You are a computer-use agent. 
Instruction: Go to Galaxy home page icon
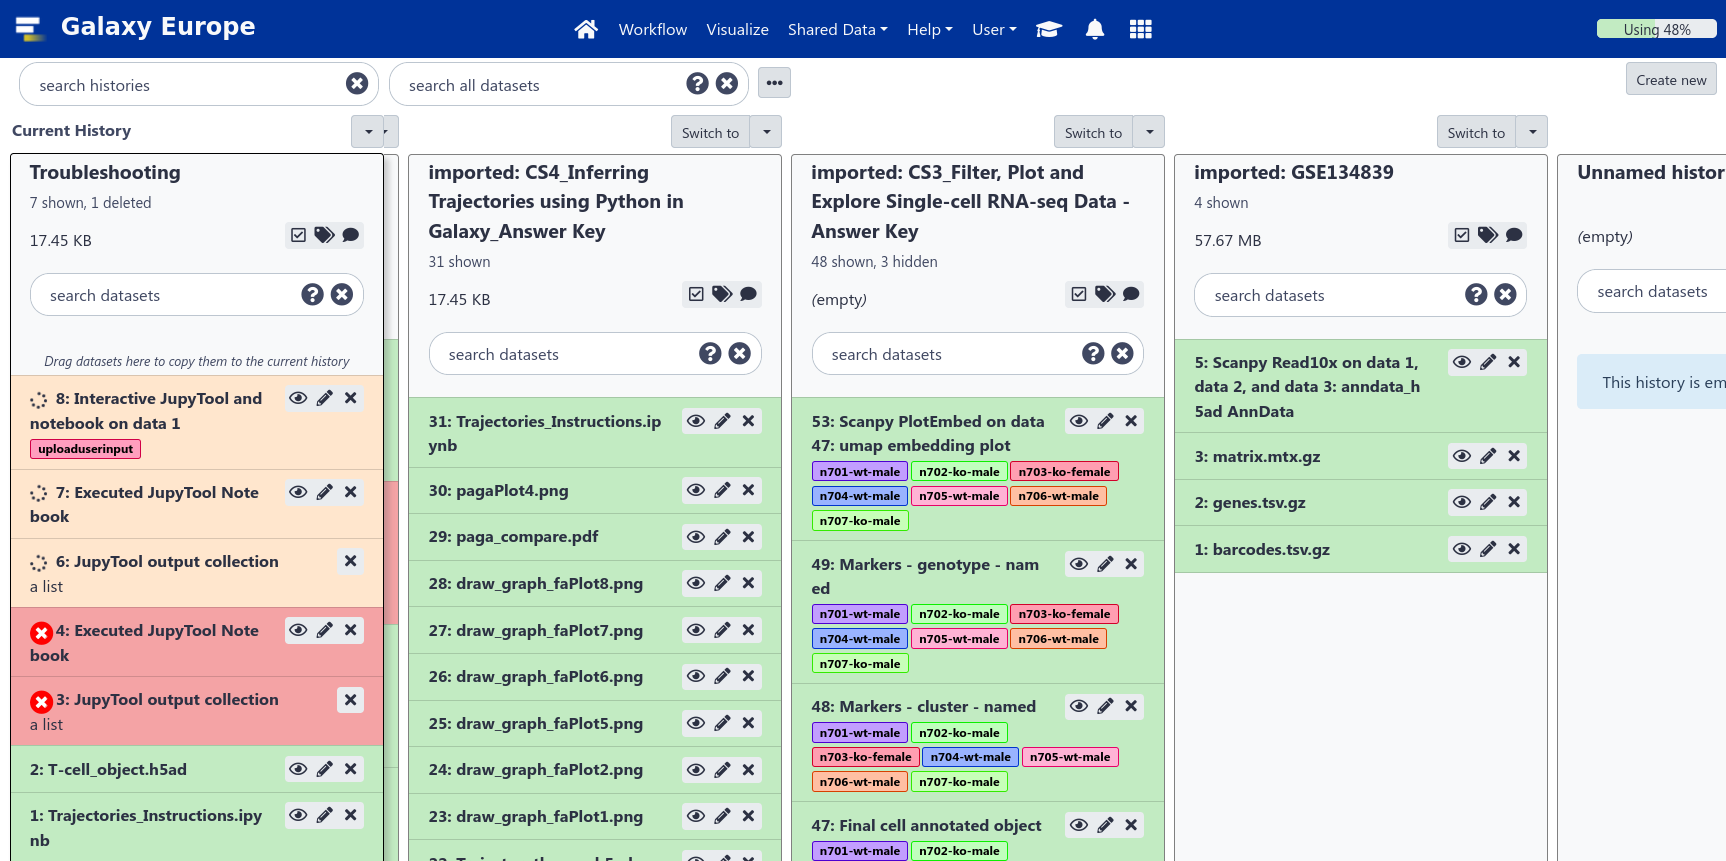586,29
